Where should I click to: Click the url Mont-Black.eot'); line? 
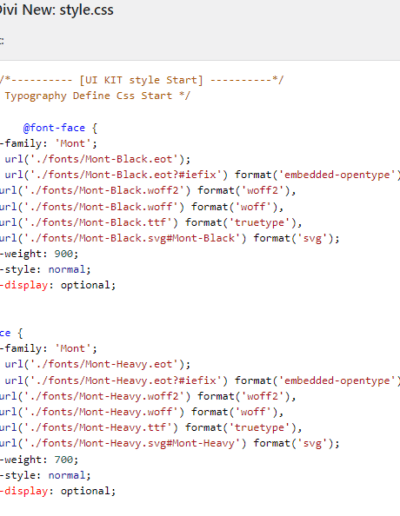tap(98, 159)
